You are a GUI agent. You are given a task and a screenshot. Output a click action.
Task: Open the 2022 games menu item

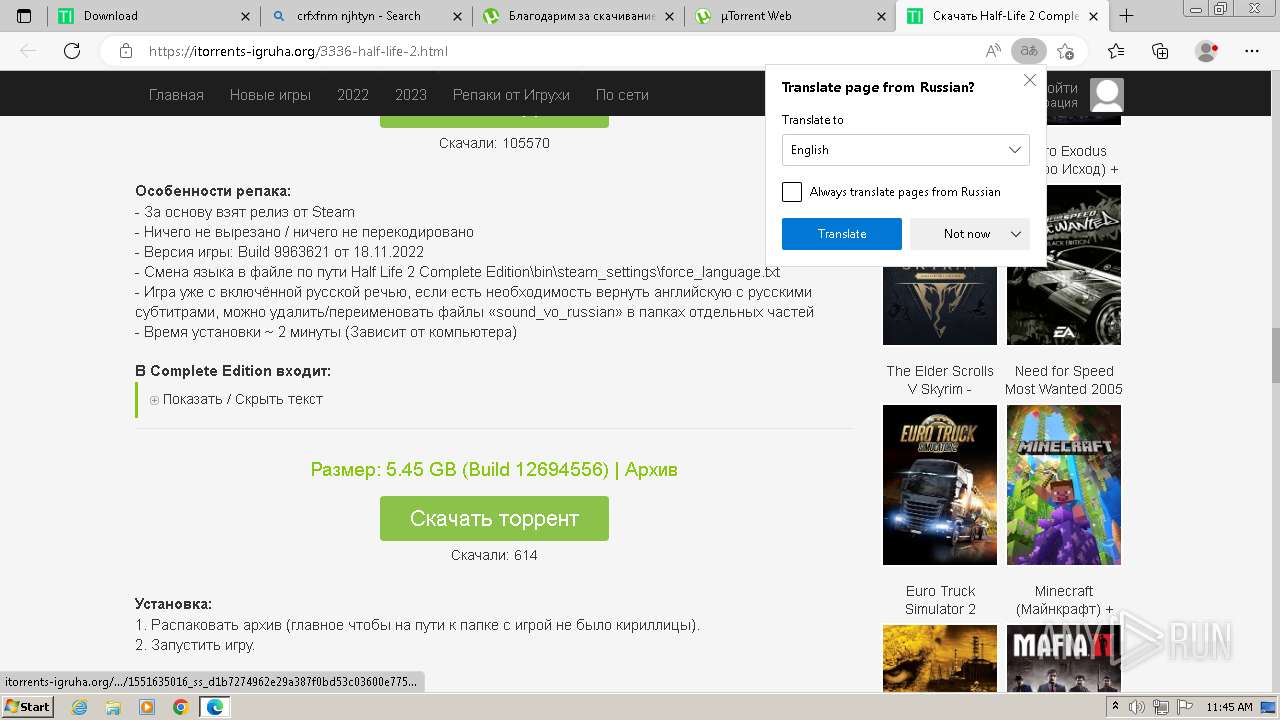pos(353,95)
